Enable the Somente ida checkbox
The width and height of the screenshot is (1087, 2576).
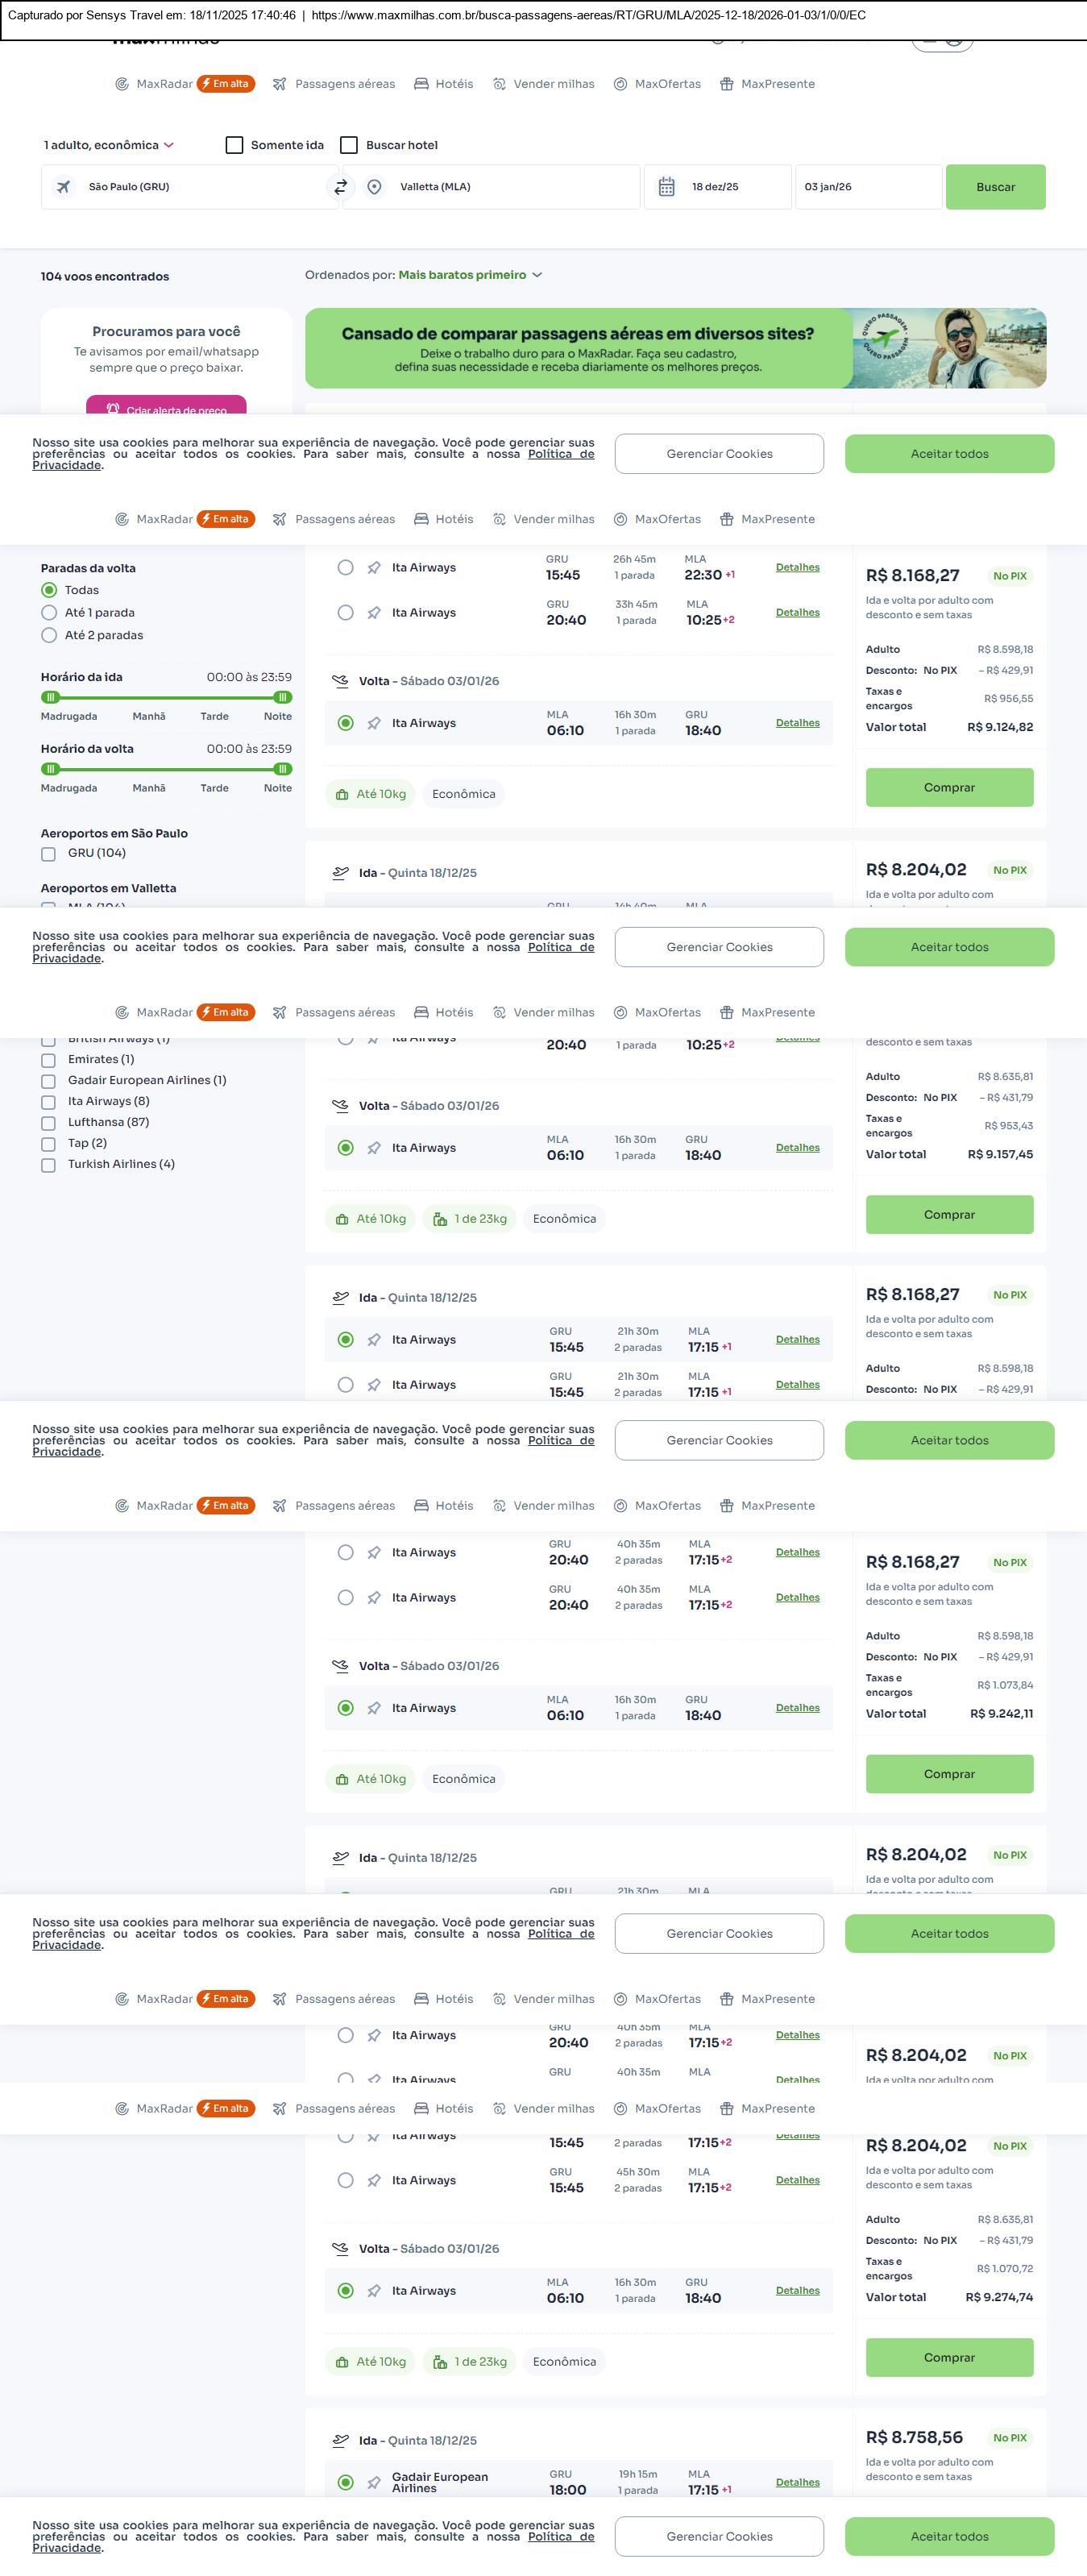pyautogui.click(x=235, y=145)
